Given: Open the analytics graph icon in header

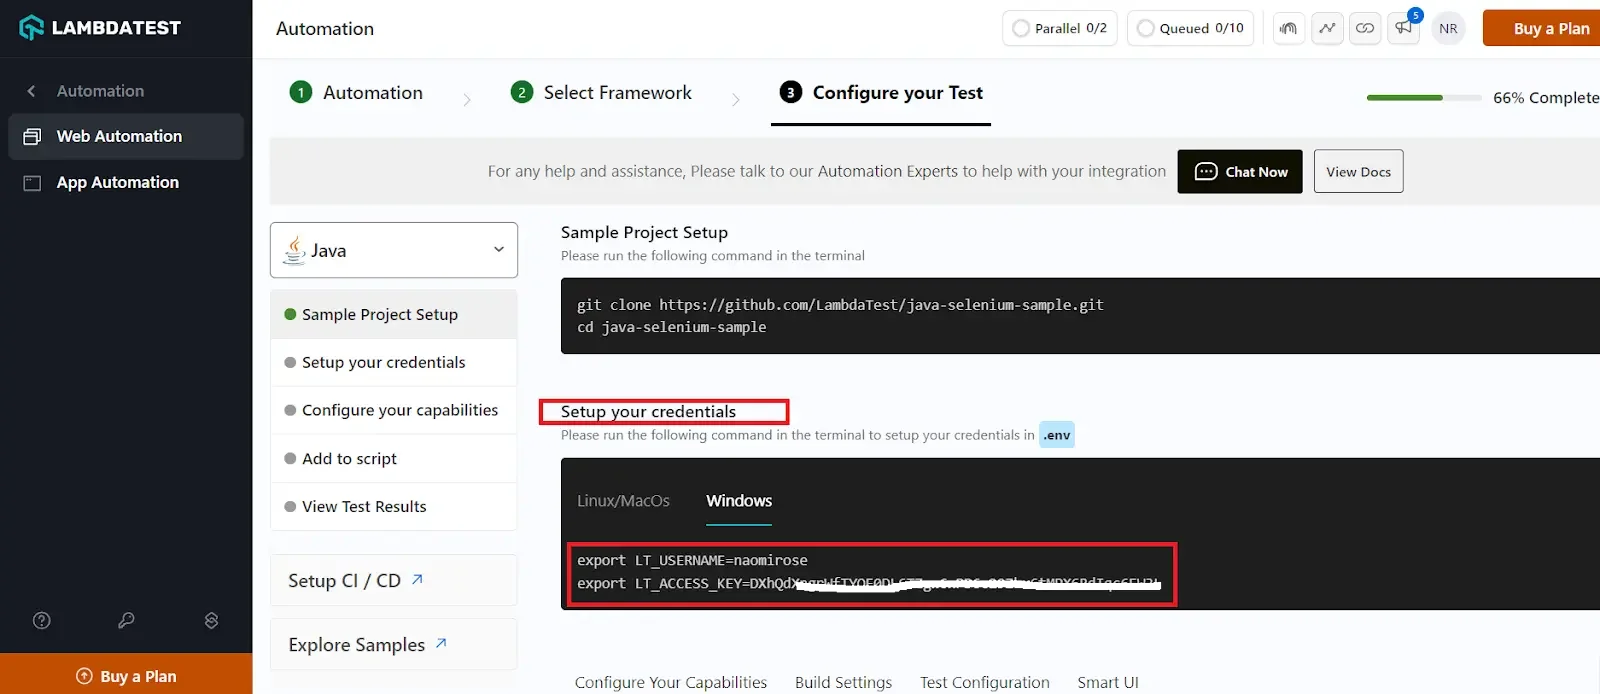Looking at the screenshot, I should pyautogui.click(x=1327, y=28).
